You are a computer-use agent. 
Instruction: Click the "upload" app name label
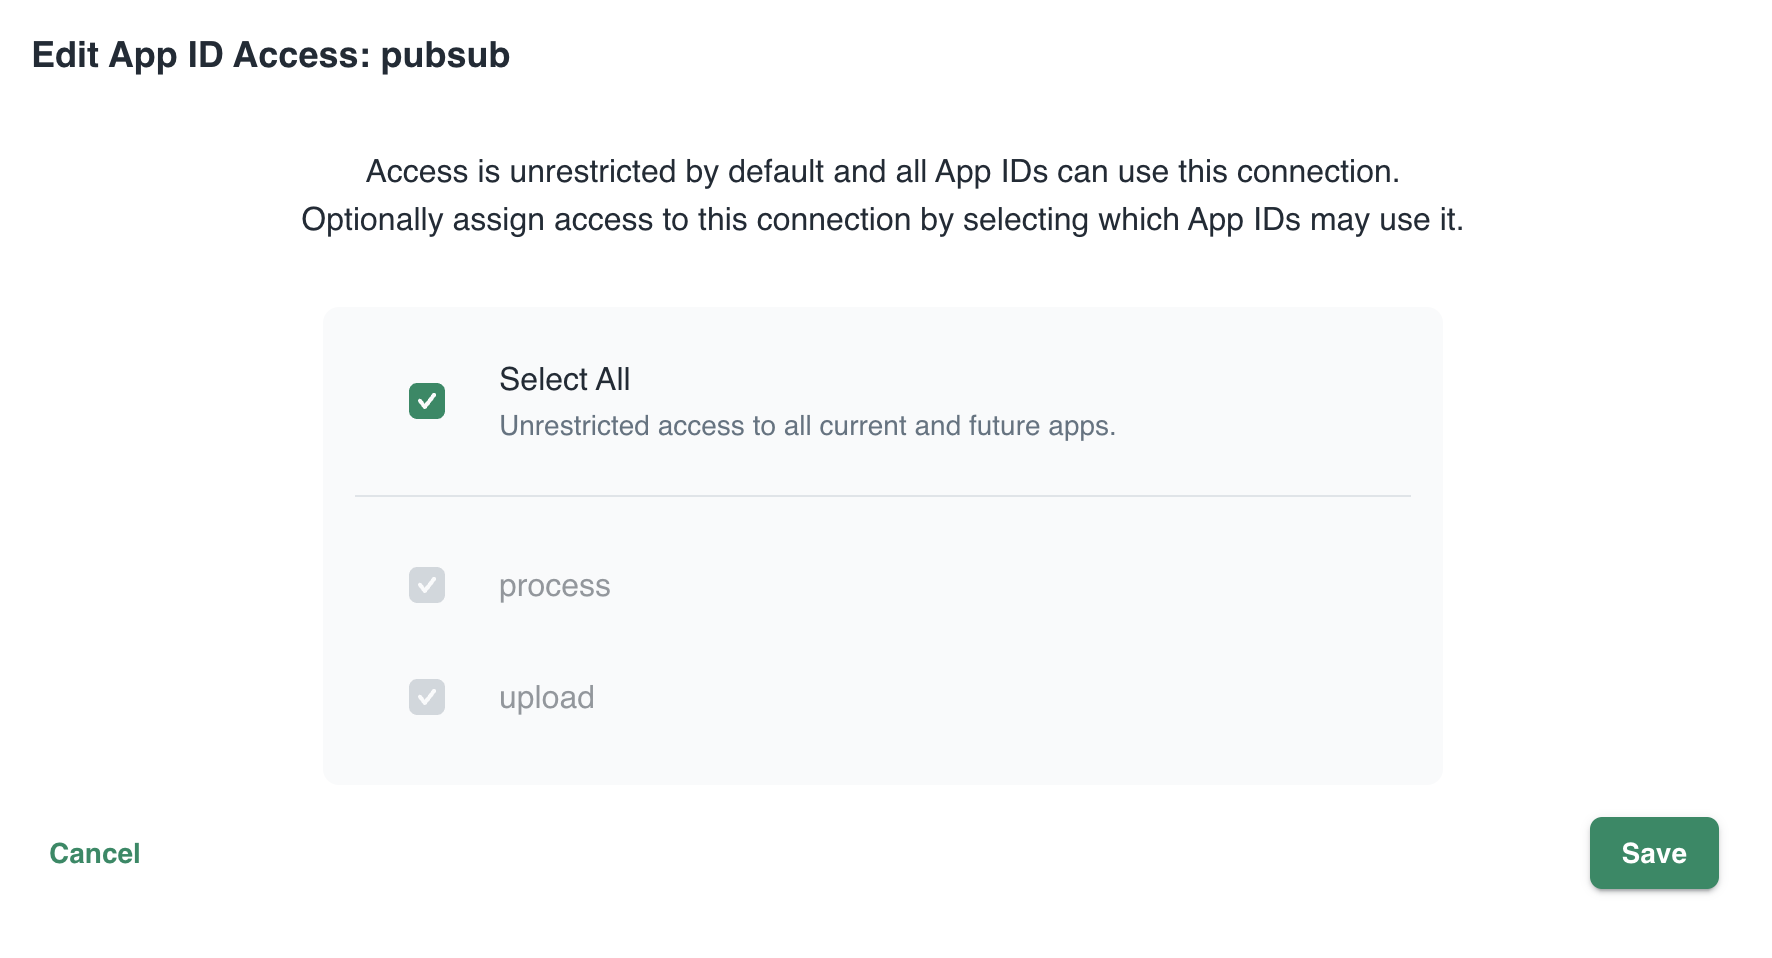coord(546,697)
